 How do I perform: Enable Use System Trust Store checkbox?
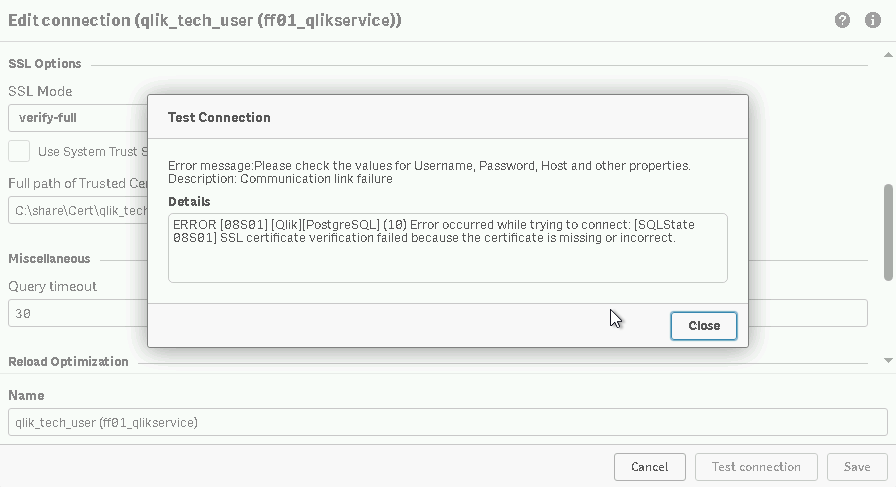point(19,151)
